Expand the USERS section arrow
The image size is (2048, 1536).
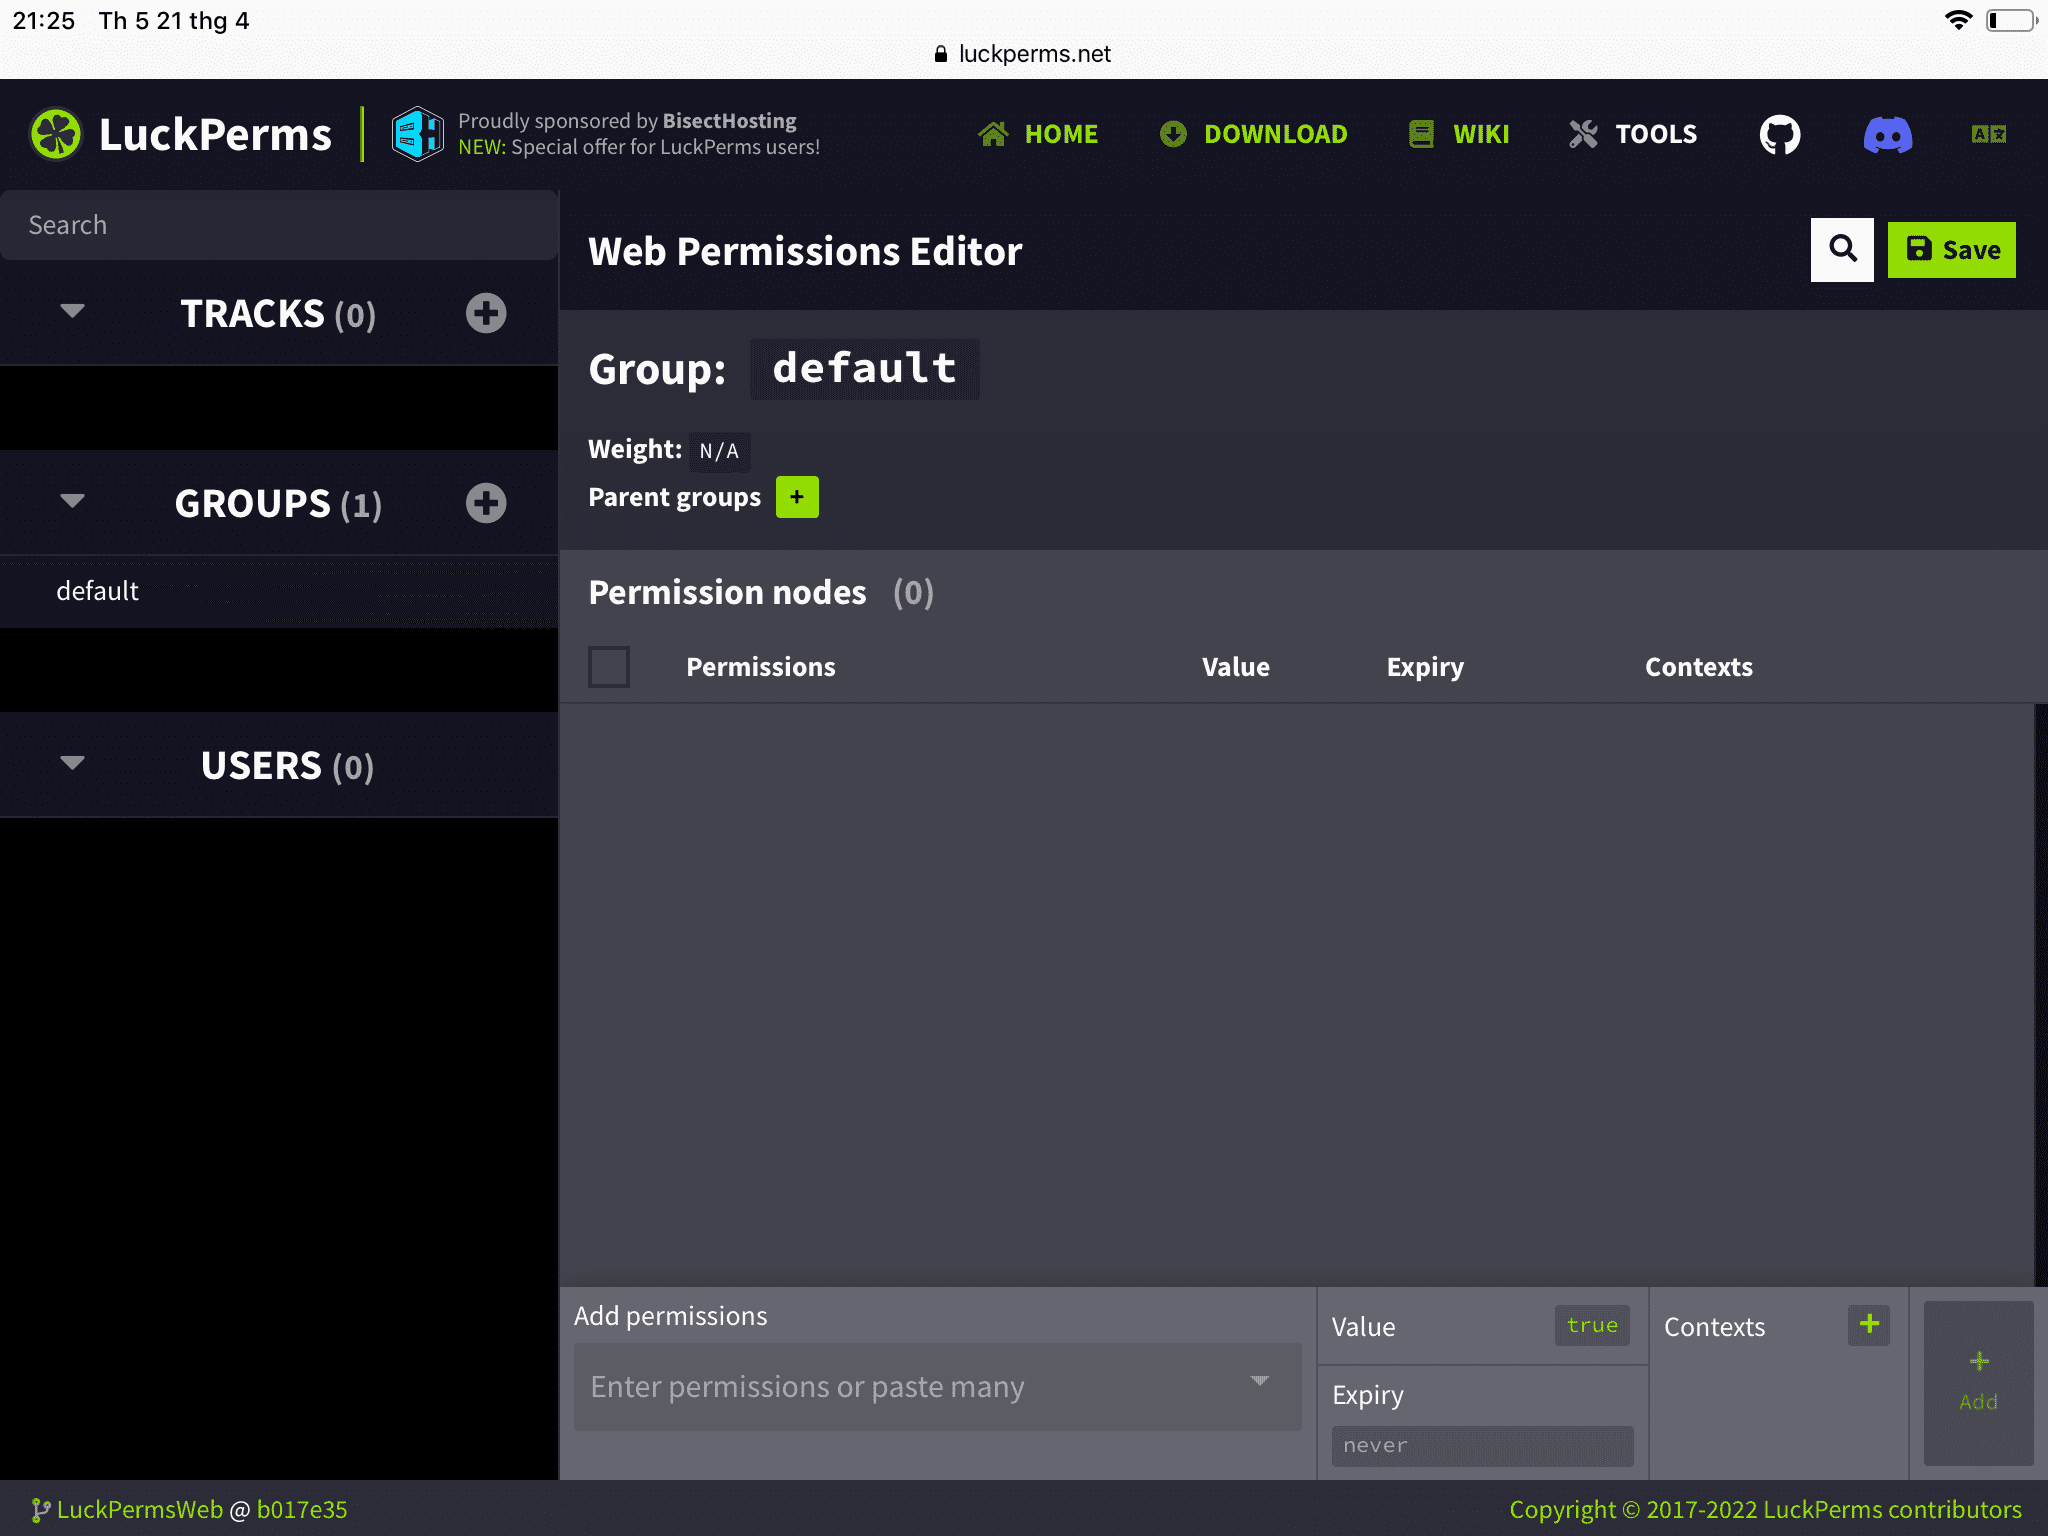[72, 764]
